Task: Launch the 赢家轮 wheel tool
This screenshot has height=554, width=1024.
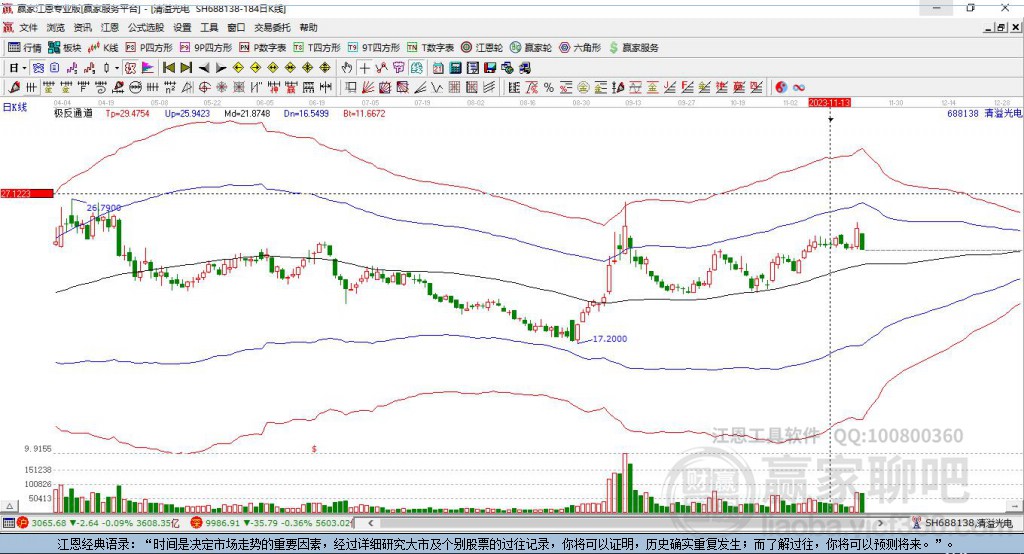Action: (x=531, y=48)
